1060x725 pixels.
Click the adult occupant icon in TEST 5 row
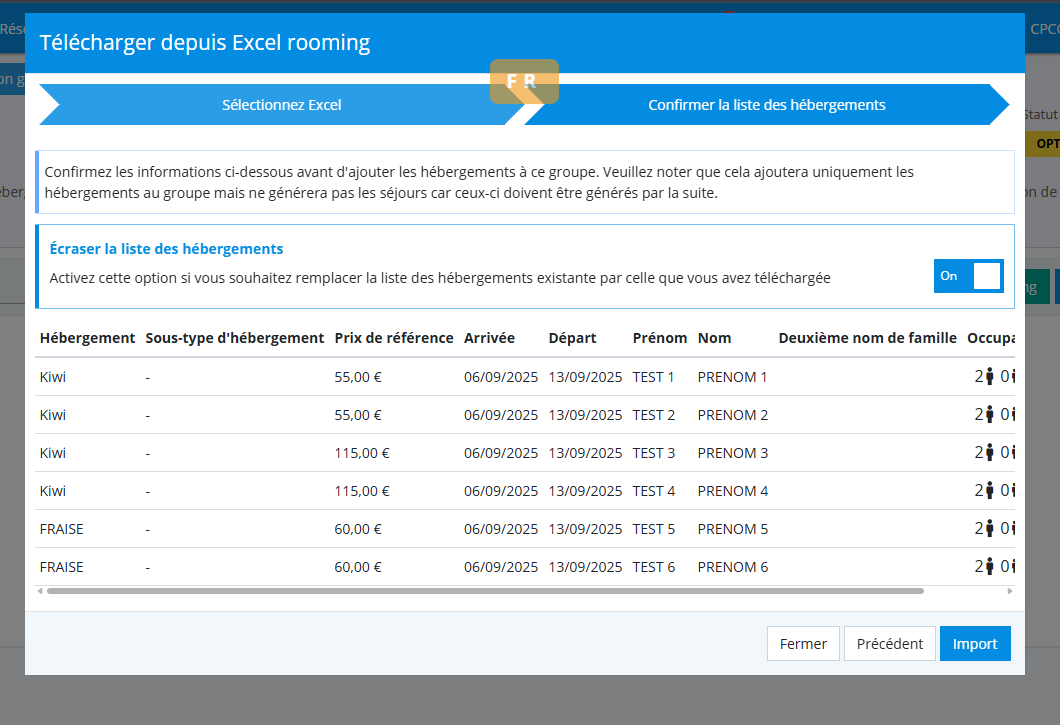pyautogui.click(x=989, y=529)
